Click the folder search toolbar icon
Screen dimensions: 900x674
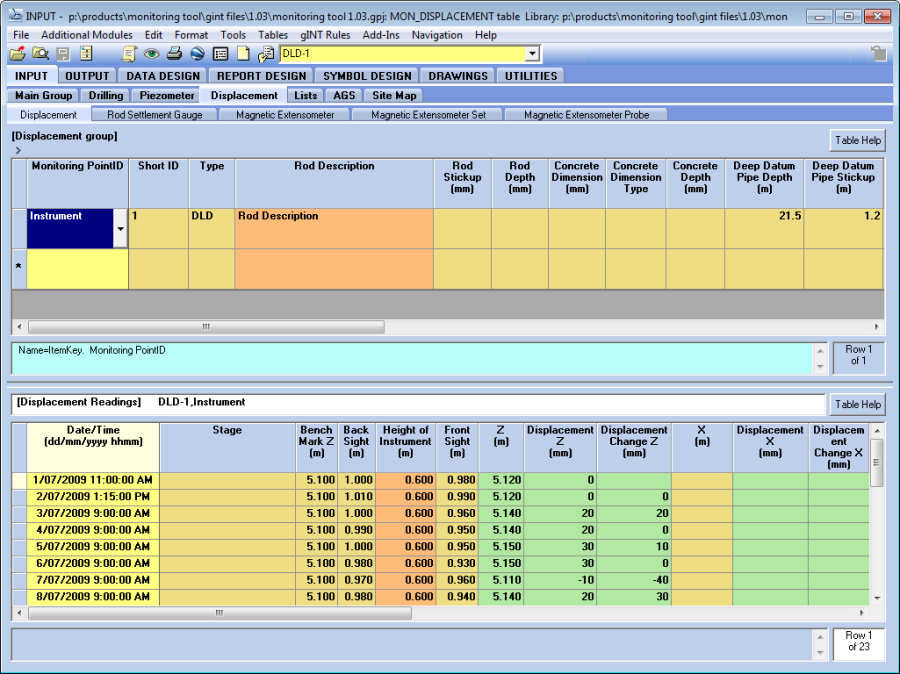40,54
